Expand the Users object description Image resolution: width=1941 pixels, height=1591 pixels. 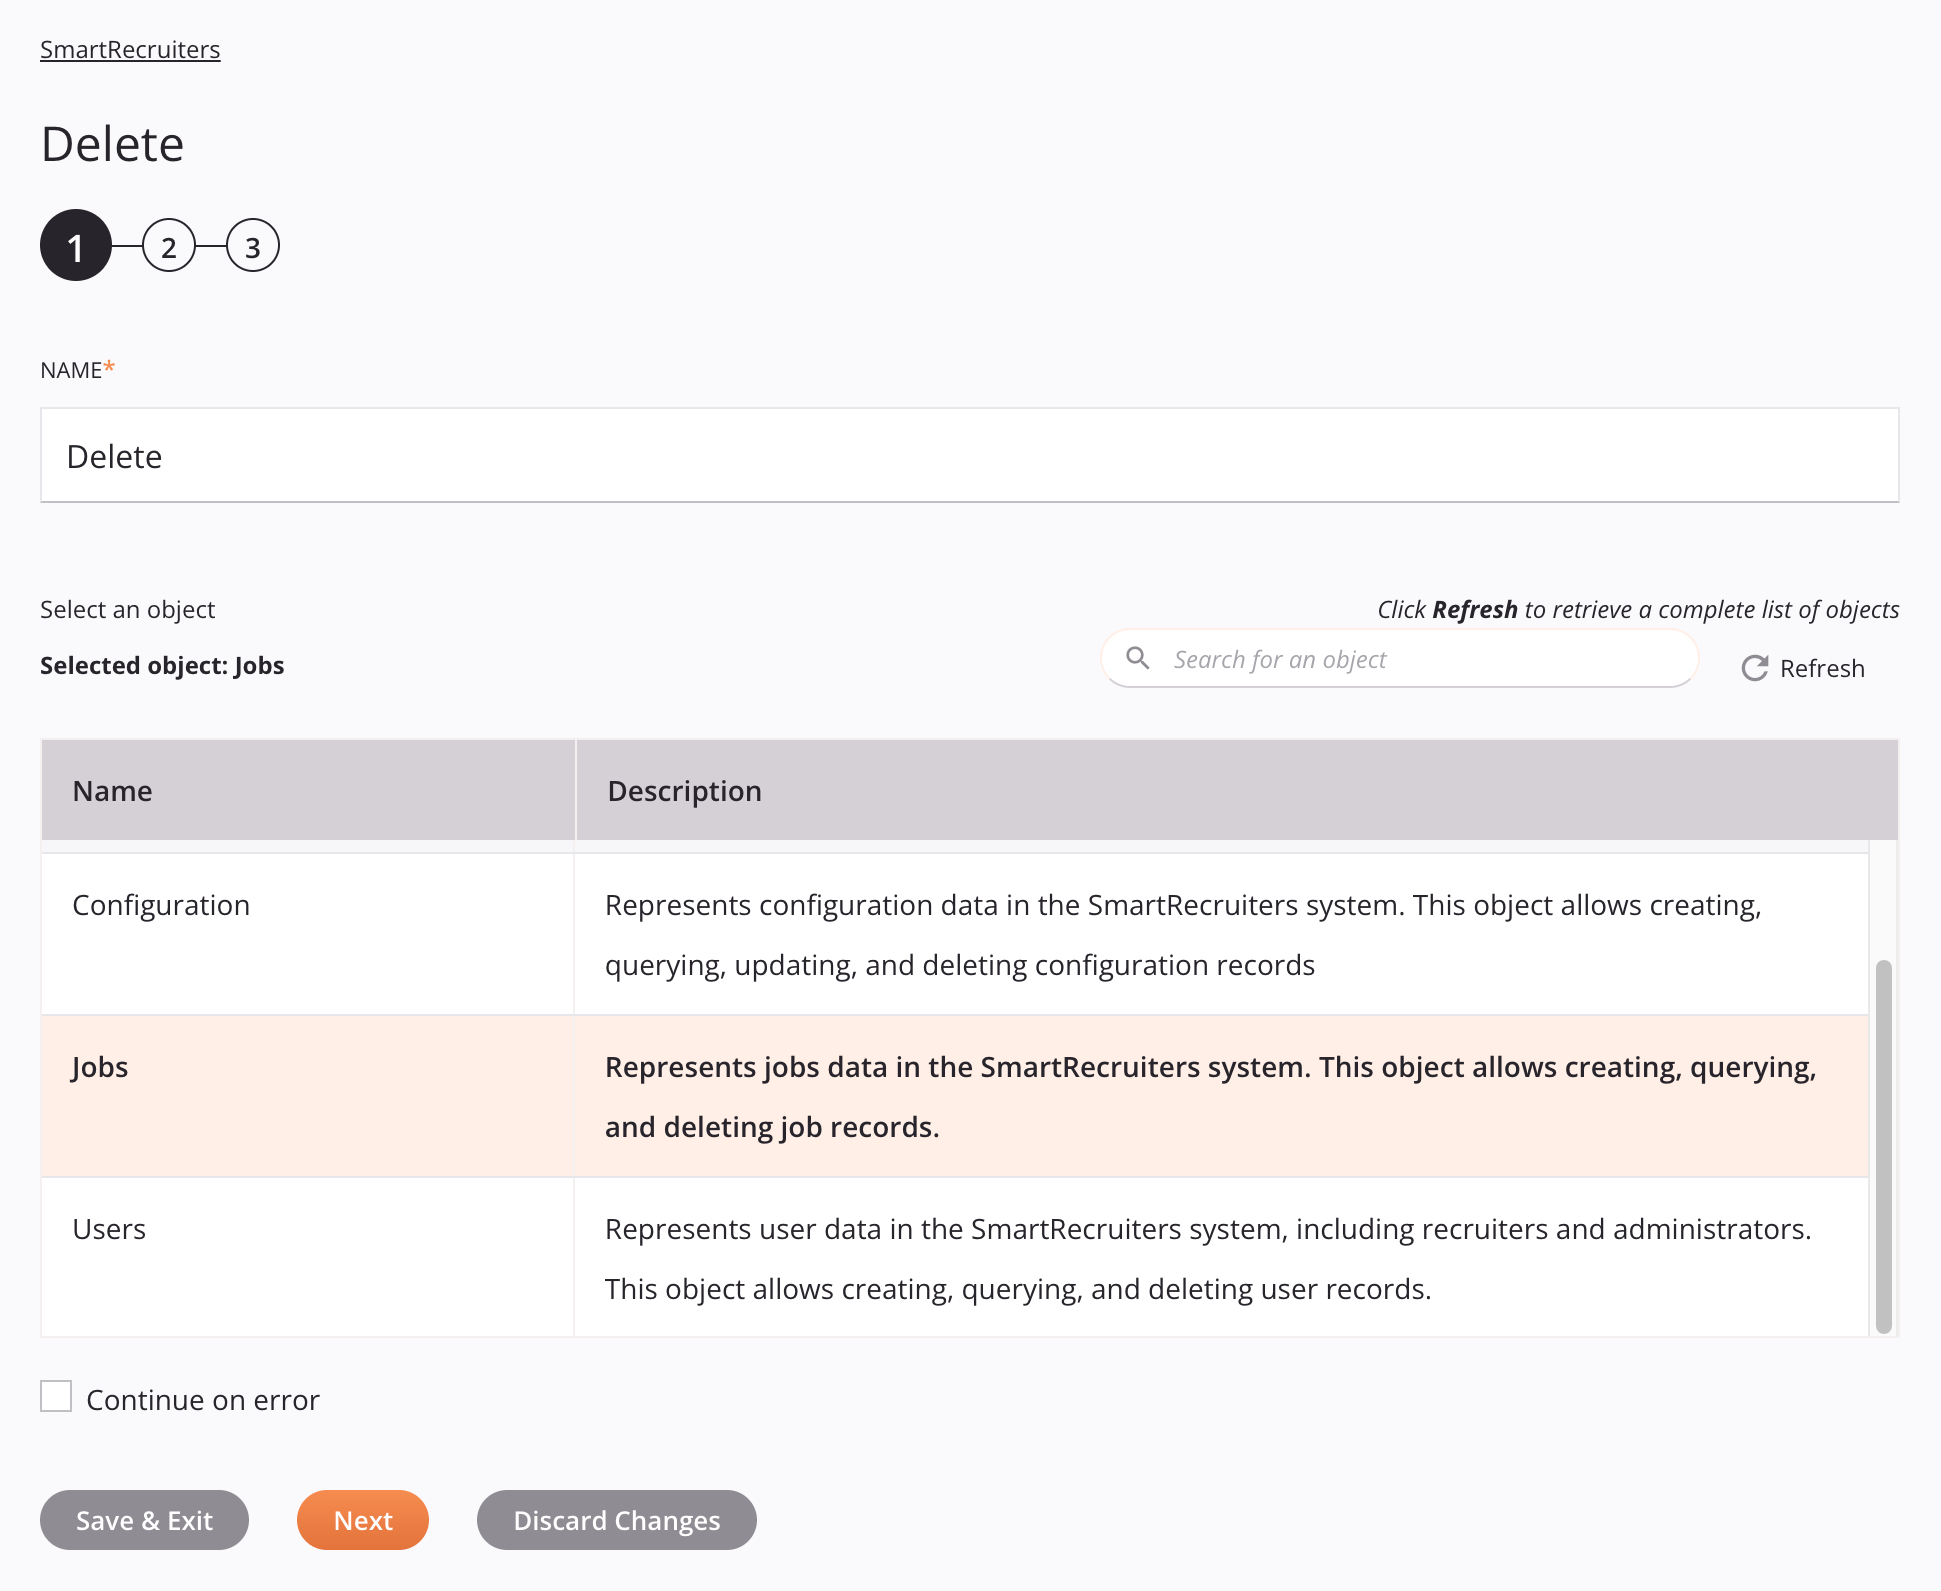coord(1209,1257)
